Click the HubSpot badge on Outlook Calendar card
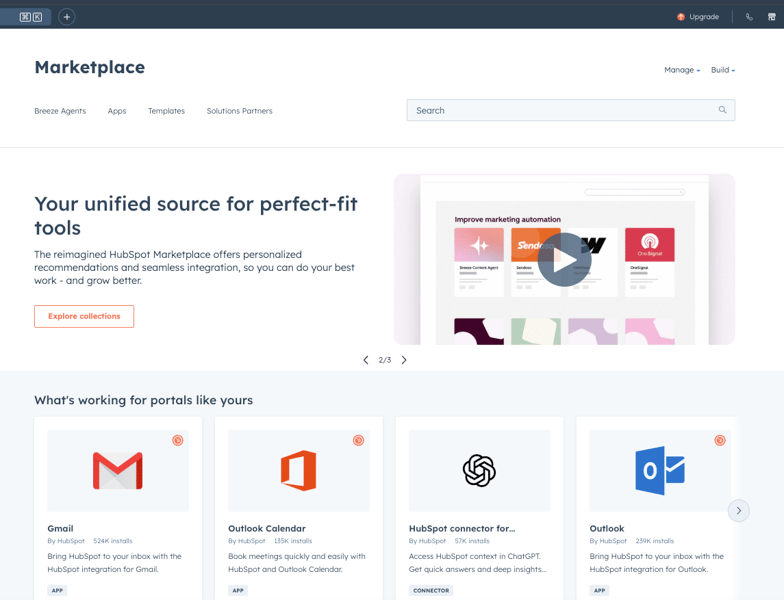 tap(358, 440)
